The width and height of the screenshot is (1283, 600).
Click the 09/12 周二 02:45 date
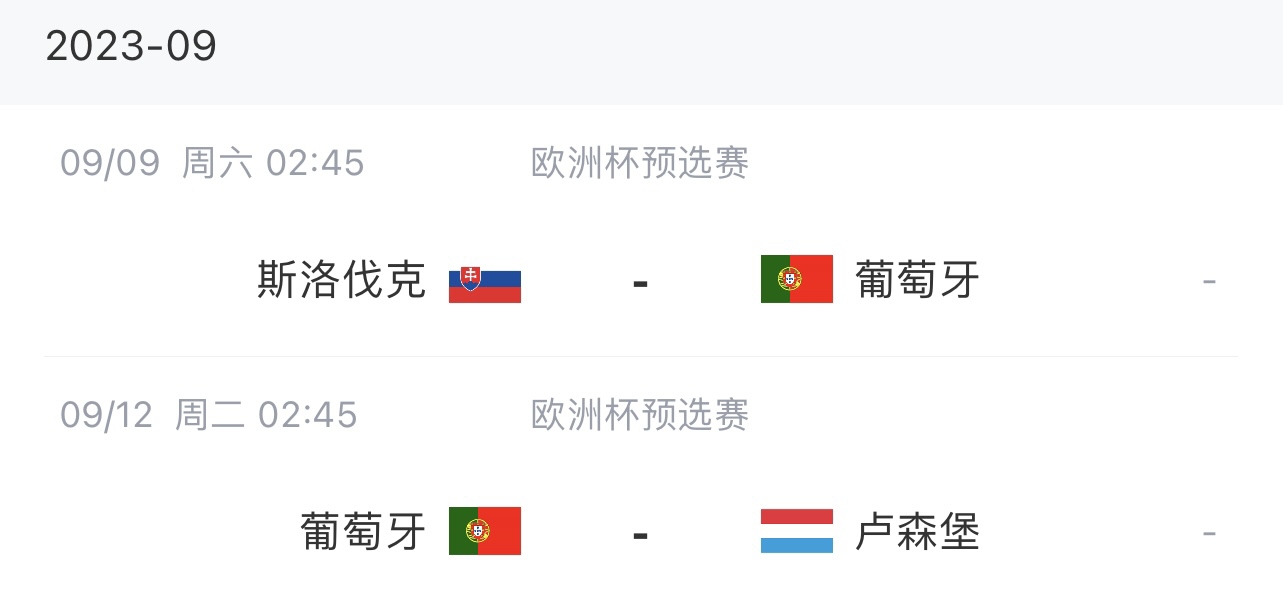[x=209, y=415]
